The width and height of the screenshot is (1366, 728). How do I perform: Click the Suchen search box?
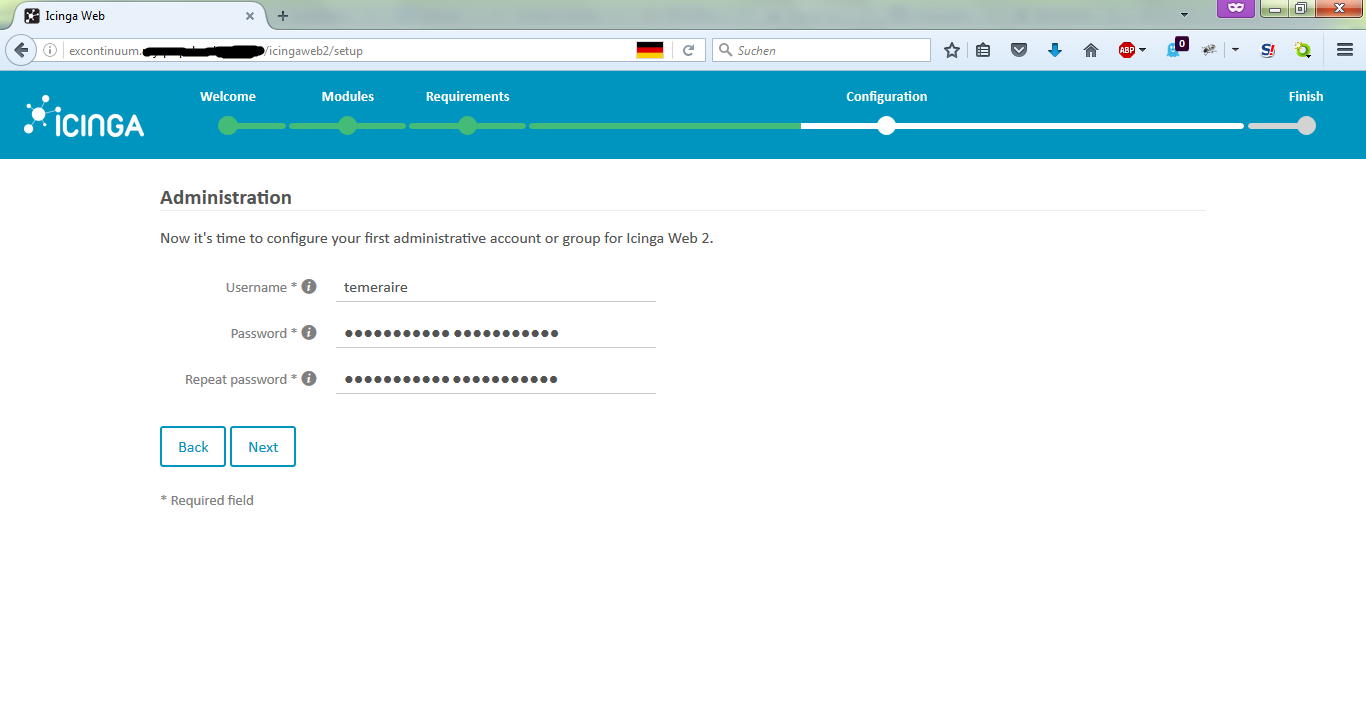click(821, 50)
